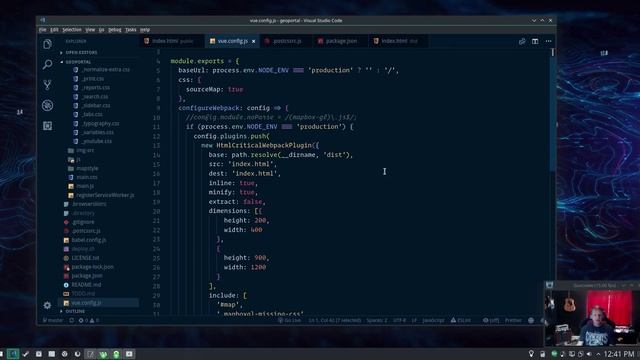Click the Open Changes icon in editor toolbar
The image size is (640, 360).
[x=522, y=41]
